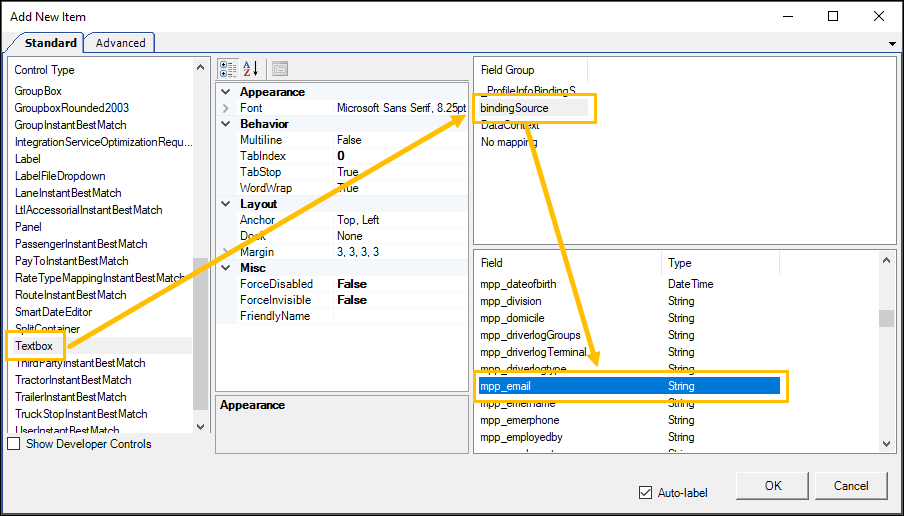Select mpp_driverlogGroups field row
The height and width of the screenshot is (516, 904).
pyautogui.click(x=629, y=335)
